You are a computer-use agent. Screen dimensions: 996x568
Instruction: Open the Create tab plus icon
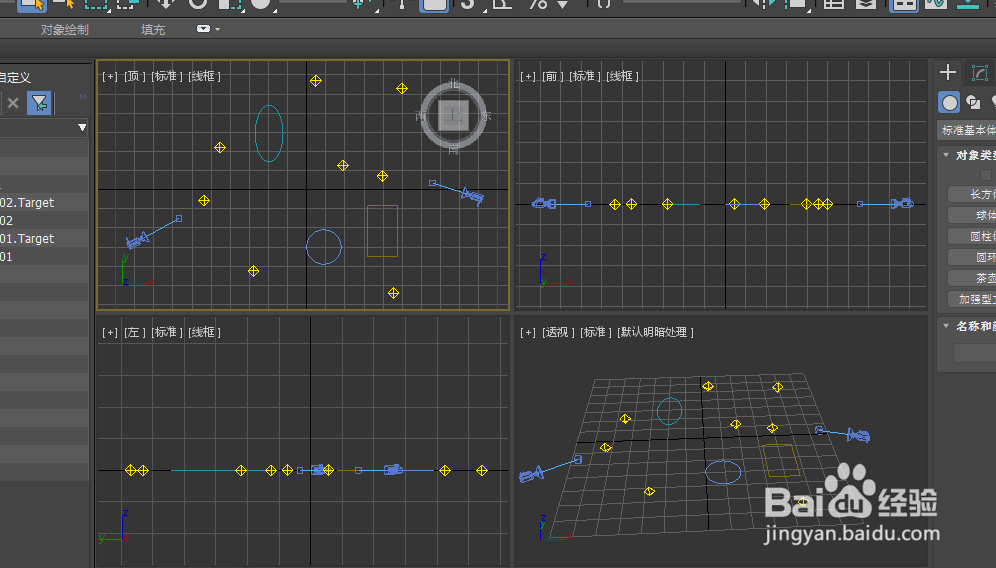click(948, 72)
